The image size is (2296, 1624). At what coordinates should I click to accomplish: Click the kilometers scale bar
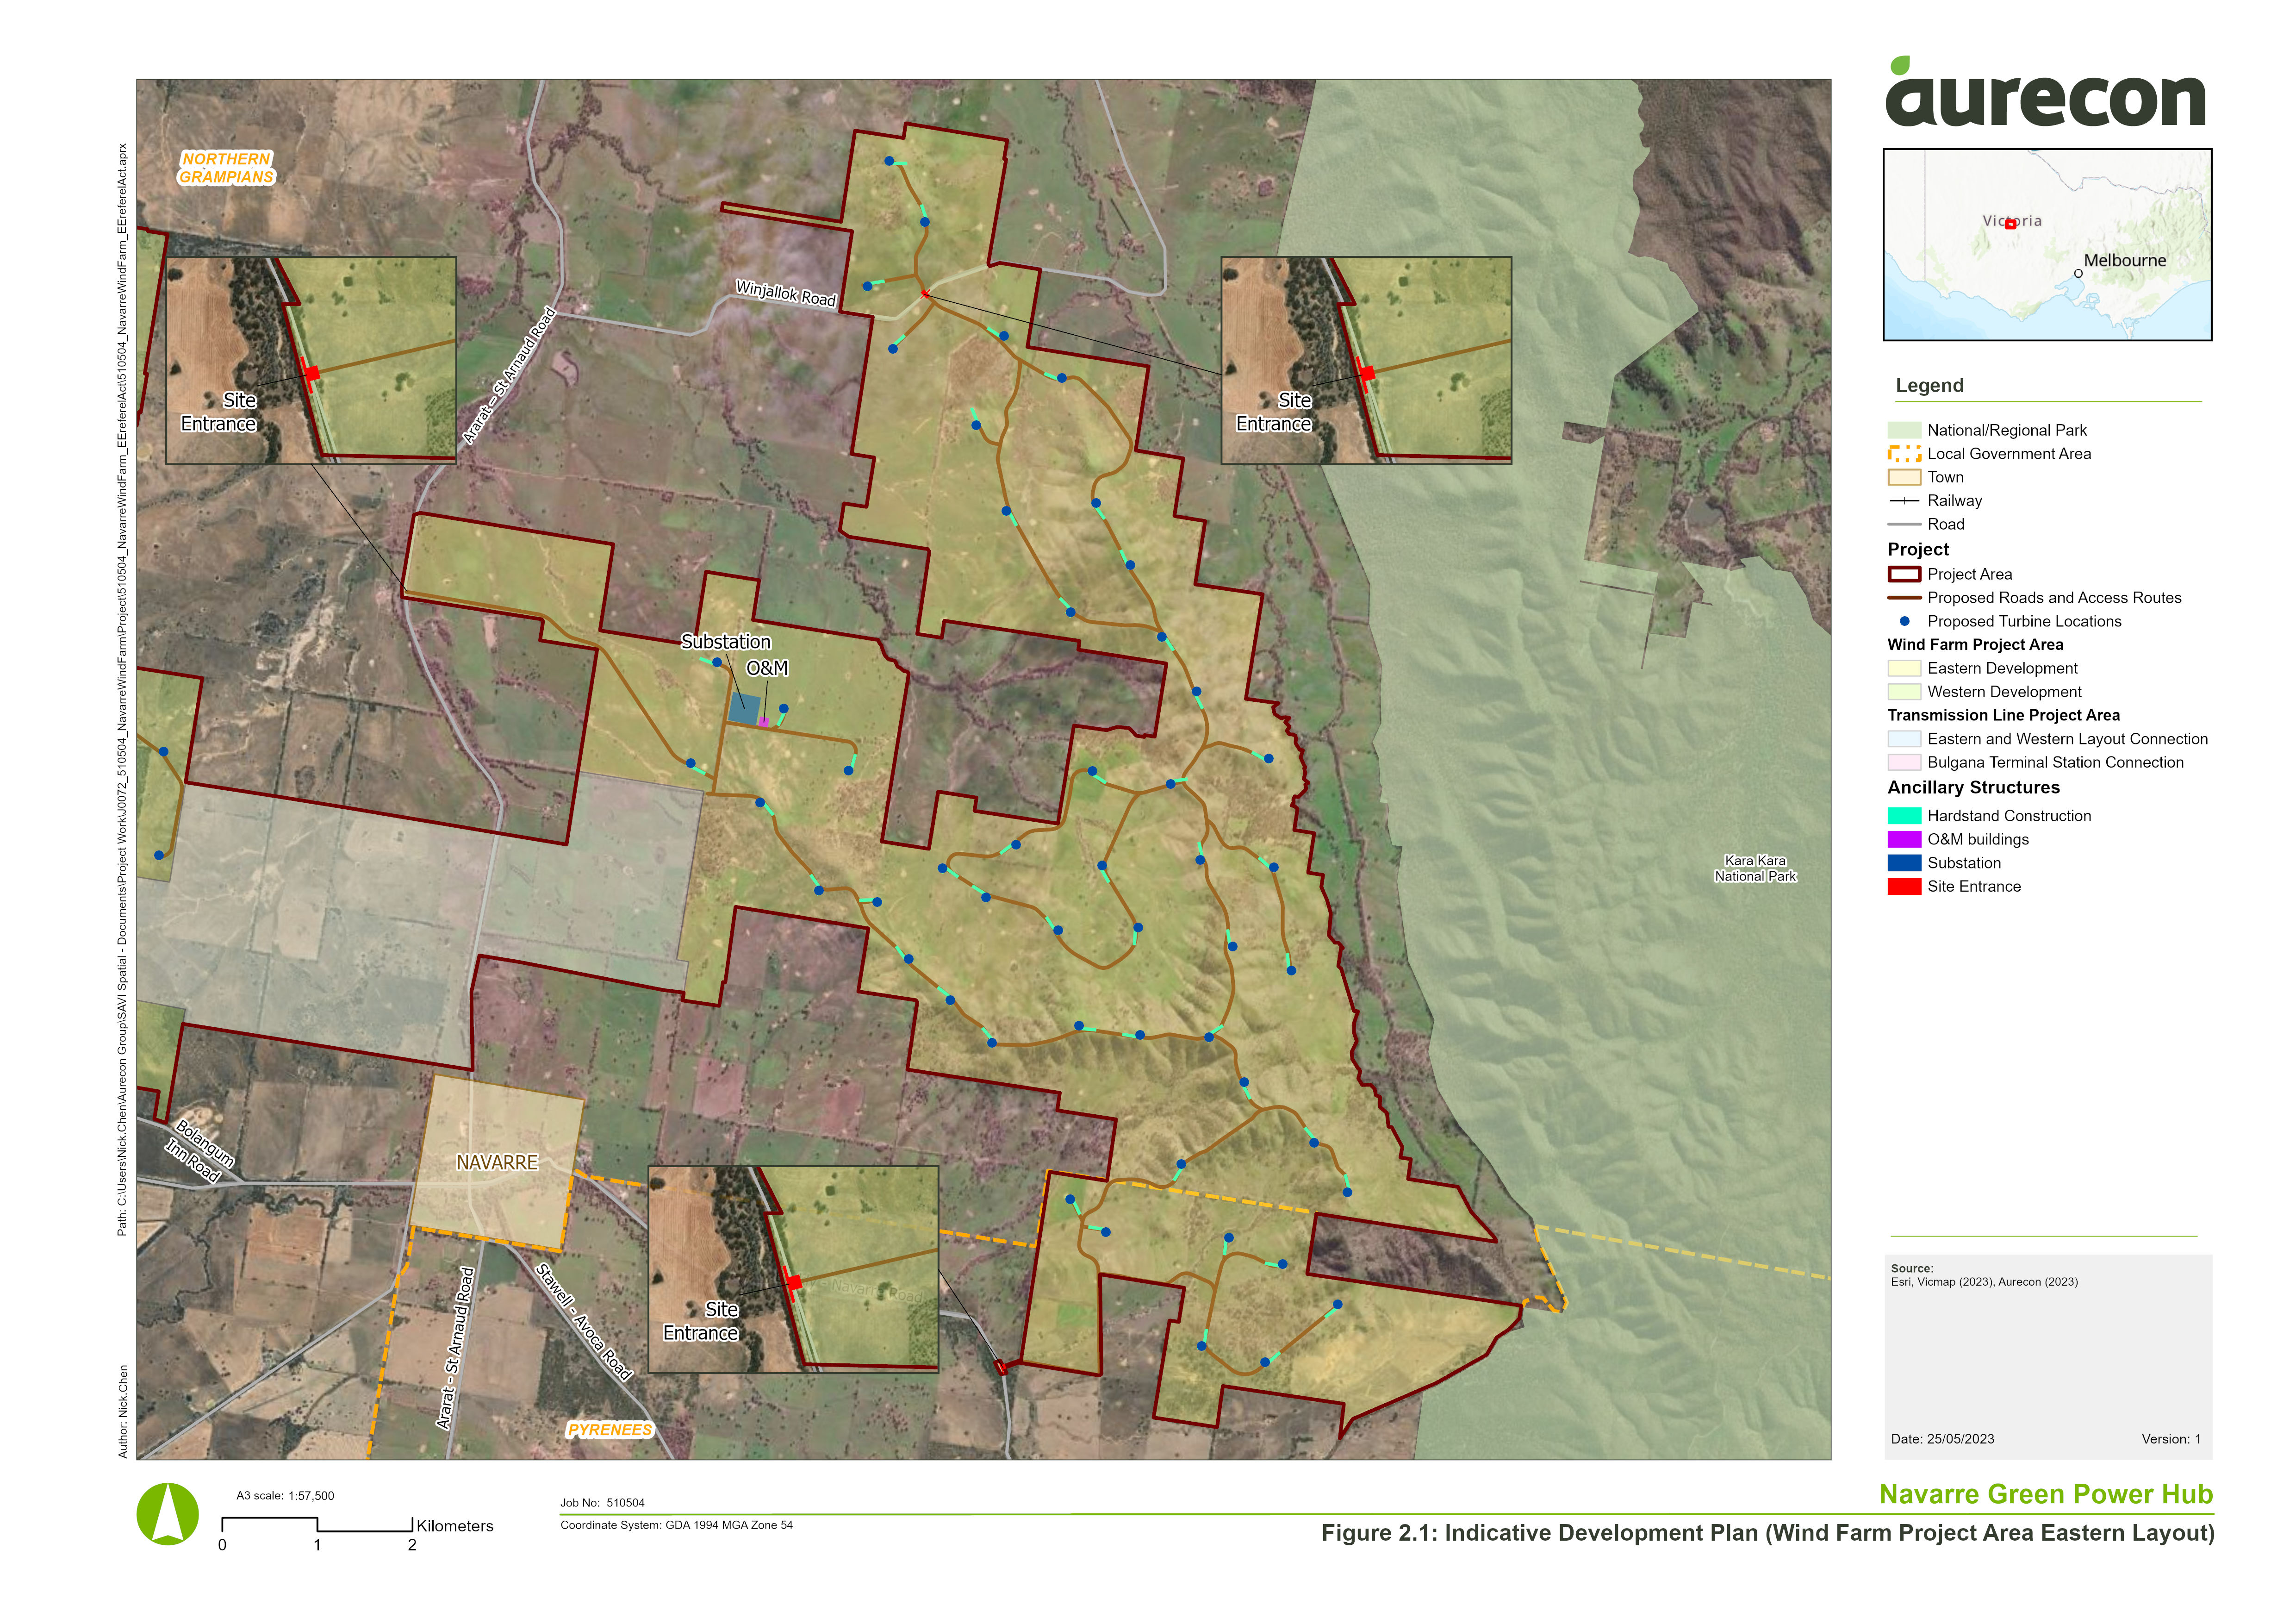317,1525
